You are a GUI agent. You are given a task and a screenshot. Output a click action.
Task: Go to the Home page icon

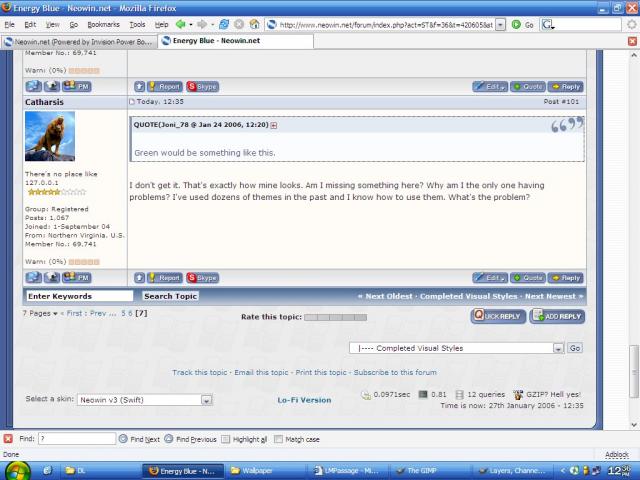tap(254, 24)
